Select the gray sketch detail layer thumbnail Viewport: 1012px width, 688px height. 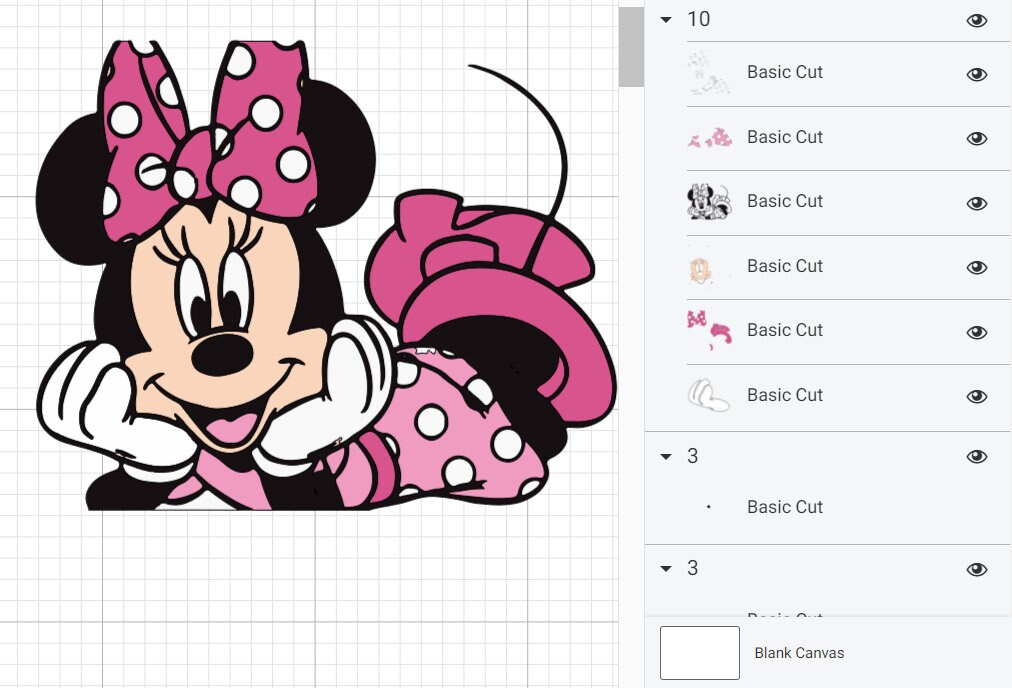click(710, 72)
